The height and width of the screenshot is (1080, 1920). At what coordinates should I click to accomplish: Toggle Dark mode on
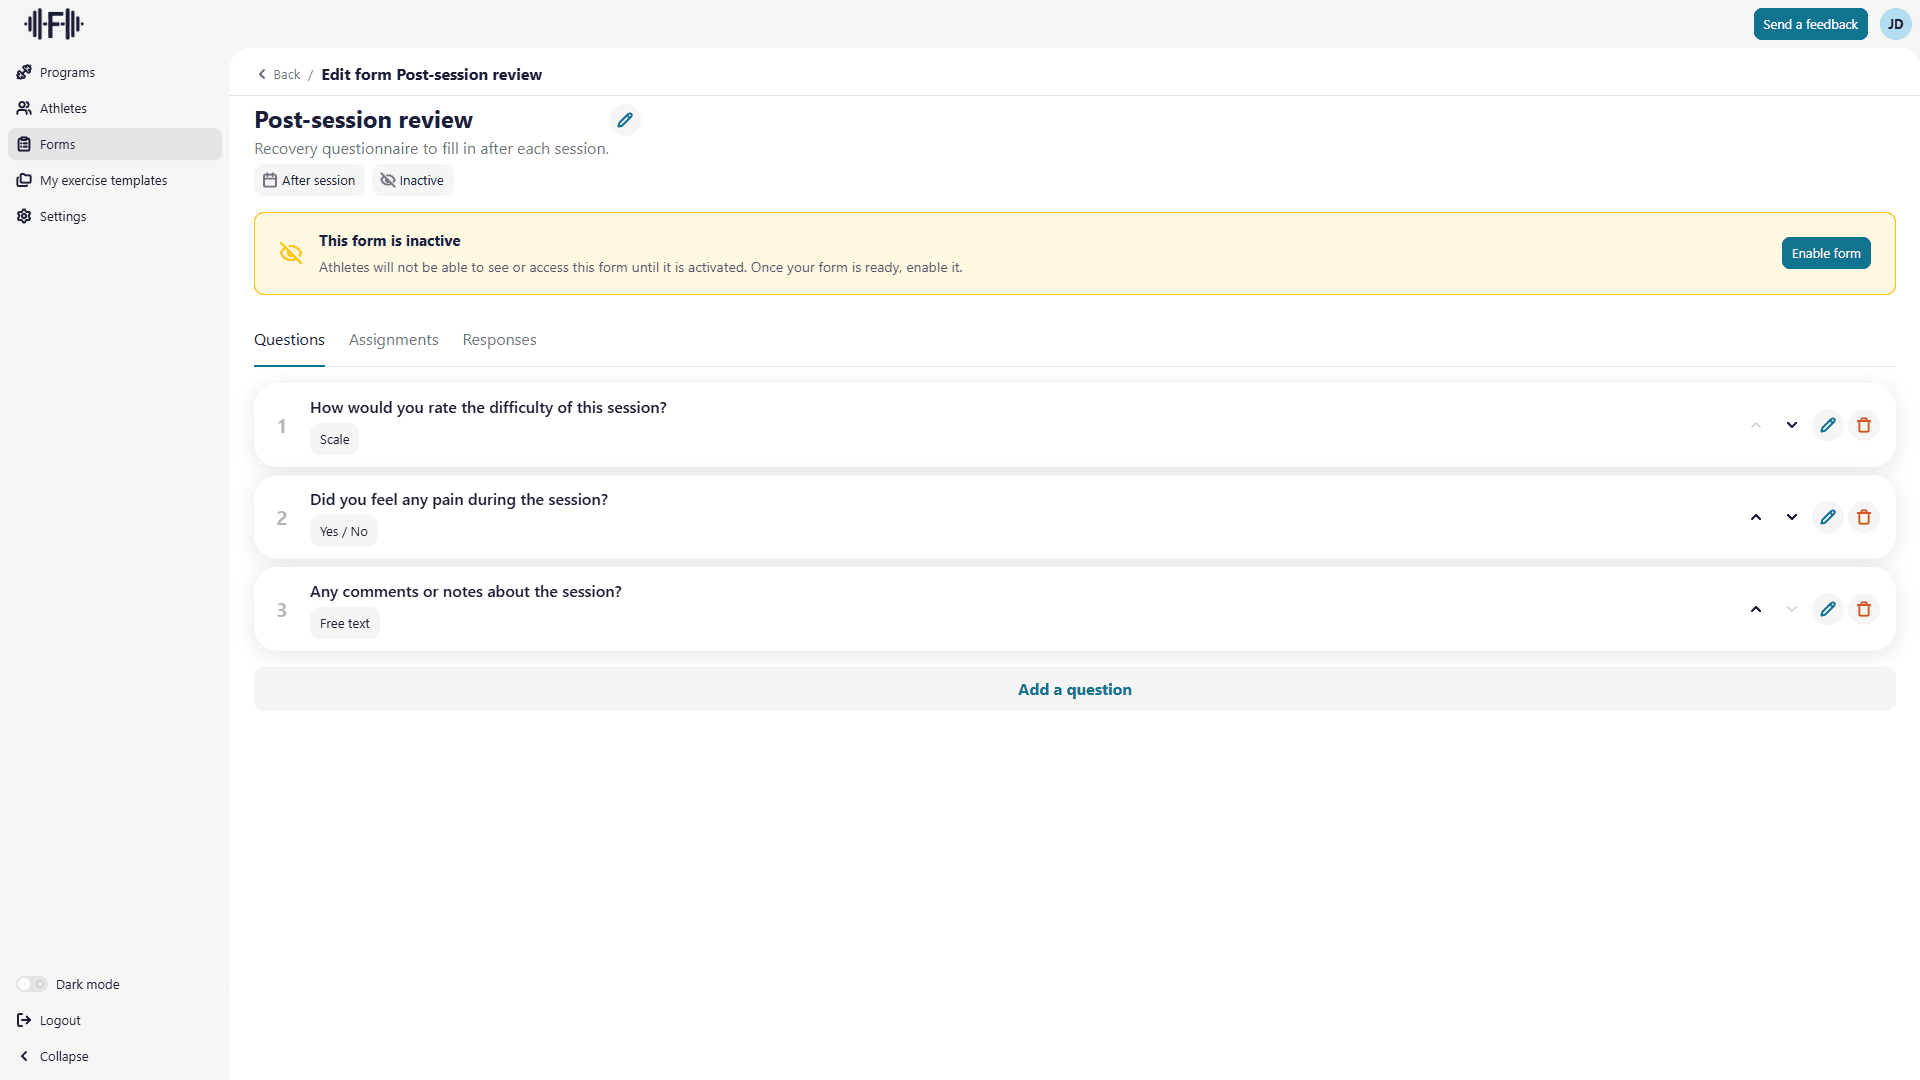tap(31, 984)
